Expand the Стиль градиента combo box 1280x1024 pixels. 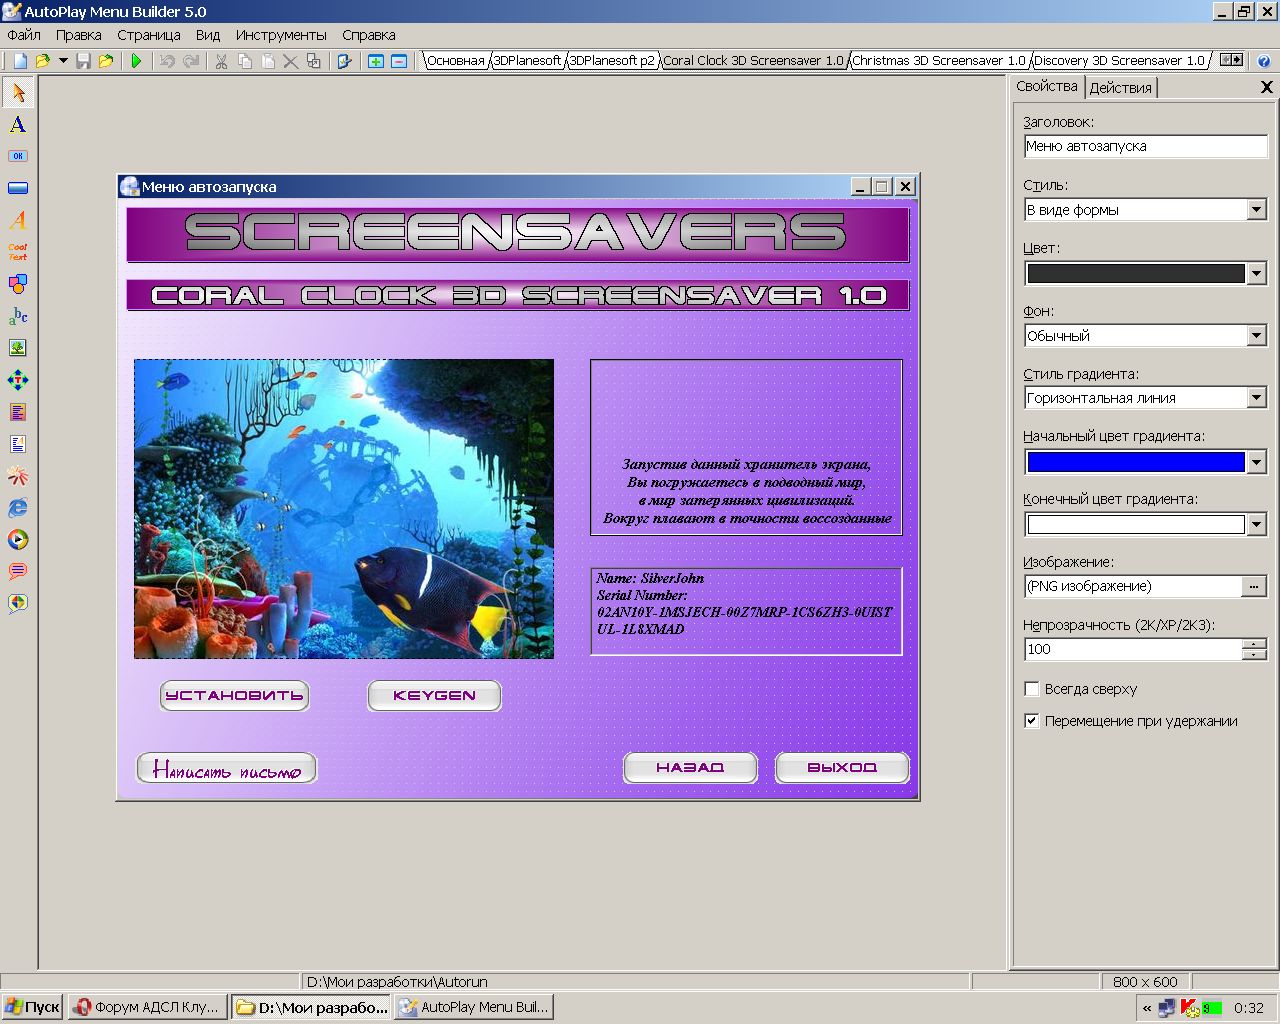click(1256, 398)
